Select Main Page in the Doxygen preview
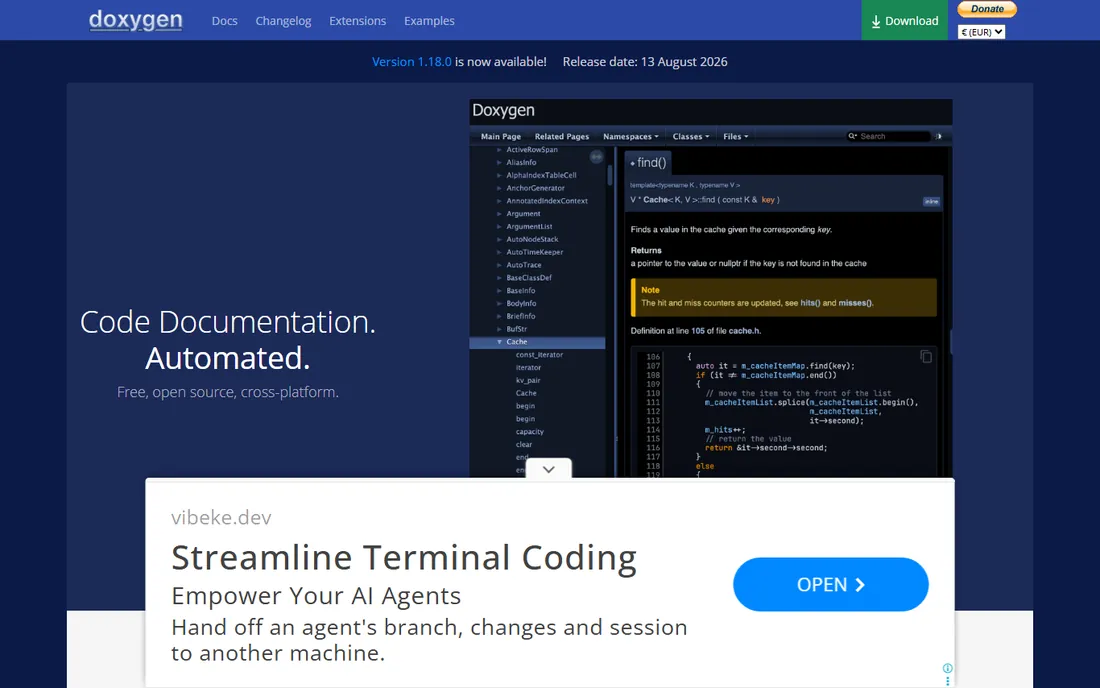 501,137
